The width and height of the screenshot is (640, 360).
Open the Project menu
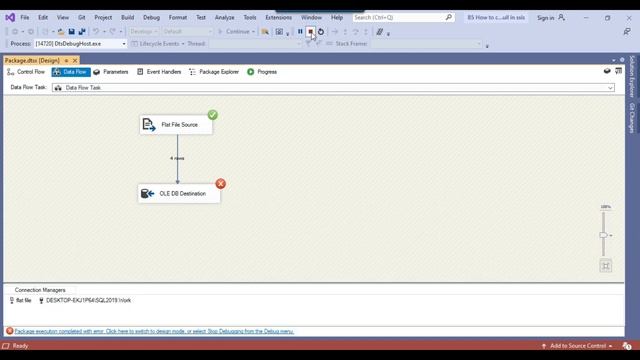point(103,18)
